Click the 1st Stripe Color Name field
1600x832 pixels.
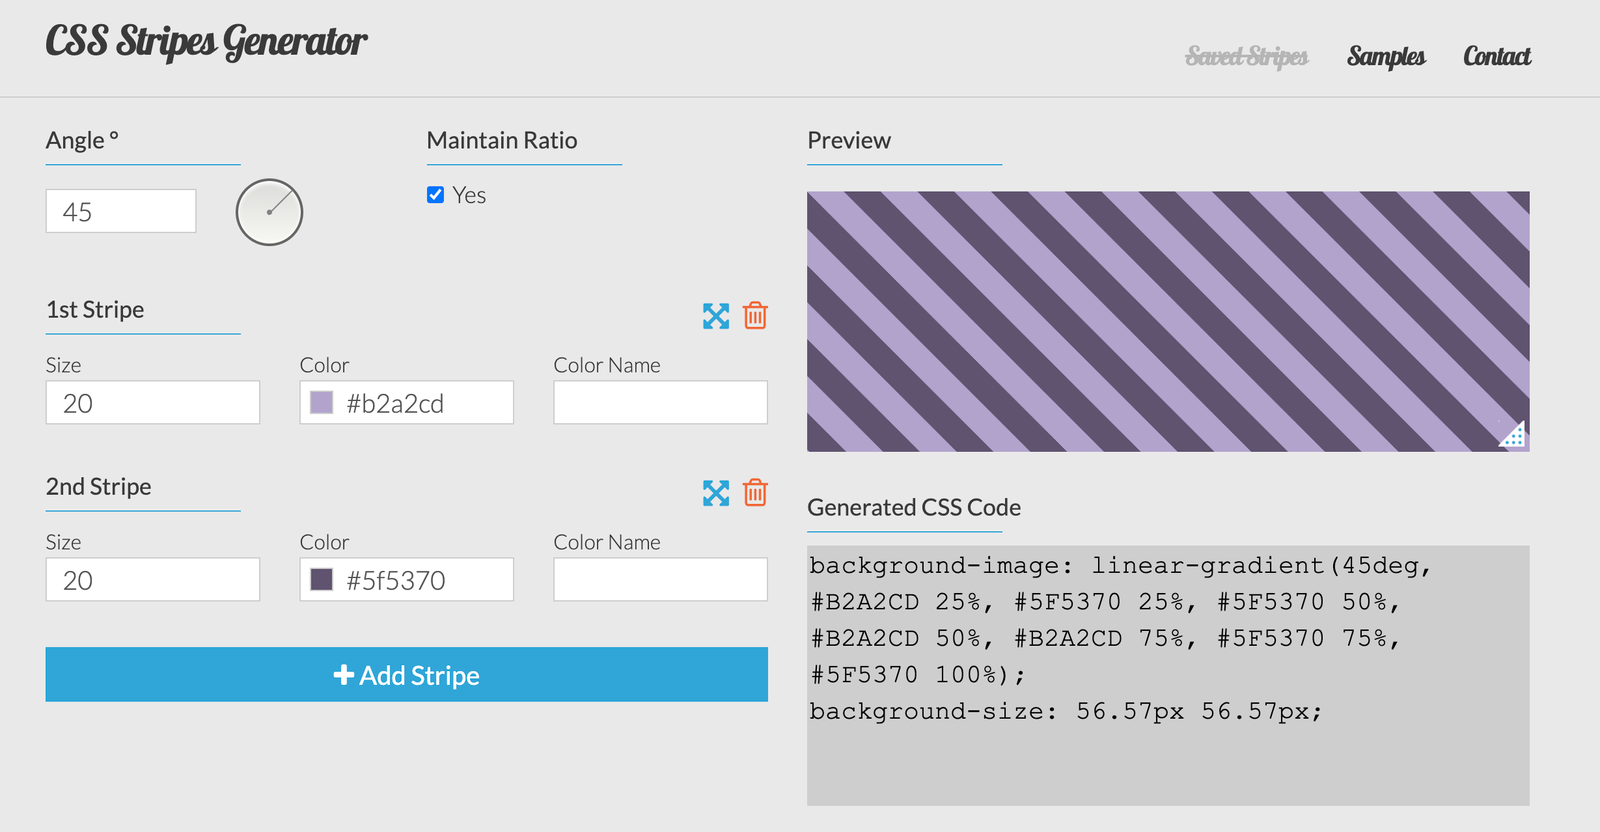click(x=660, y=403)
